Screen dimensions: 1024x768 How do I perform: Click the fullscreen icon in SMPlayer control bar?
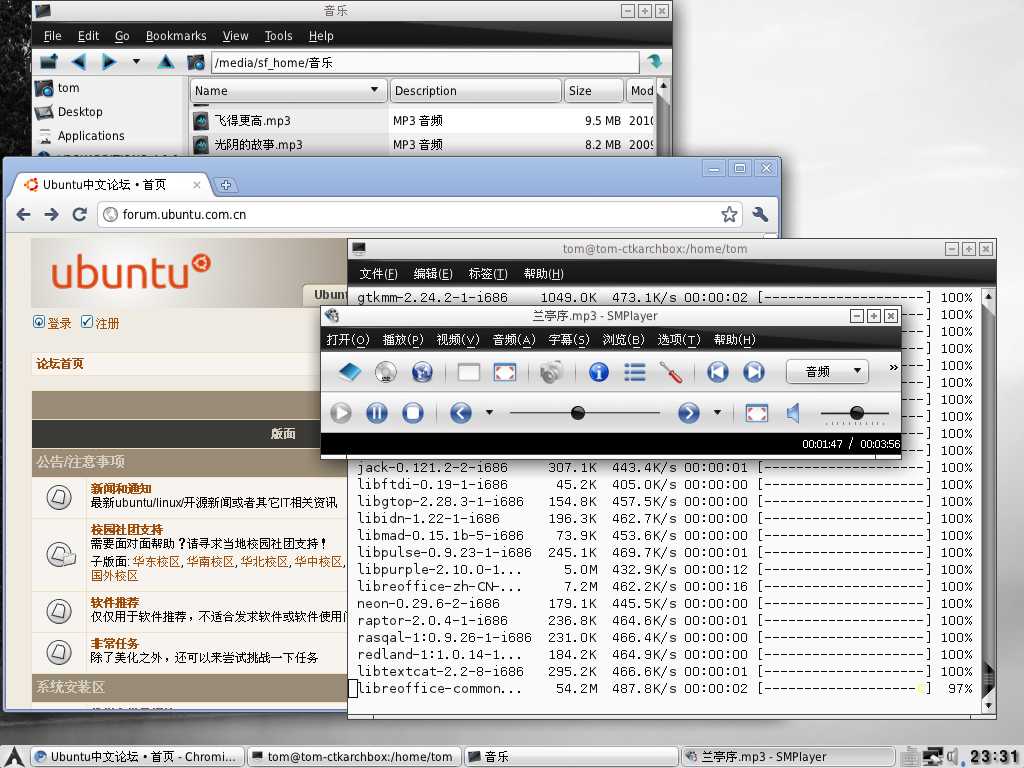coord(756,413)
